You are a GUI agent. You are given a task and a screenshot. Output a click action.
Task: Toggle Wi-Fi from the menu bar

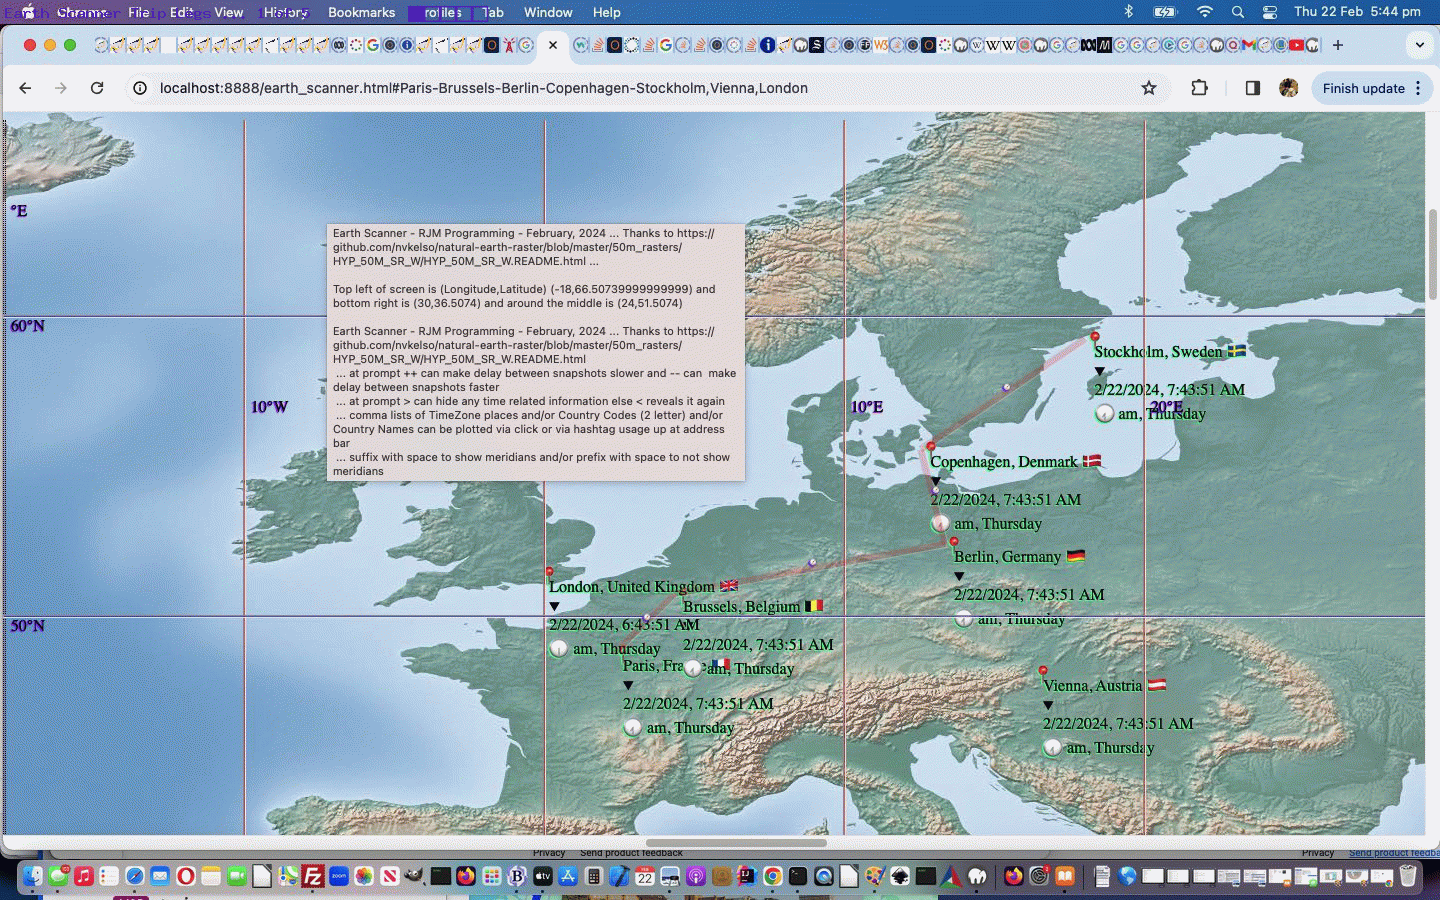(x=1204, y=12)
